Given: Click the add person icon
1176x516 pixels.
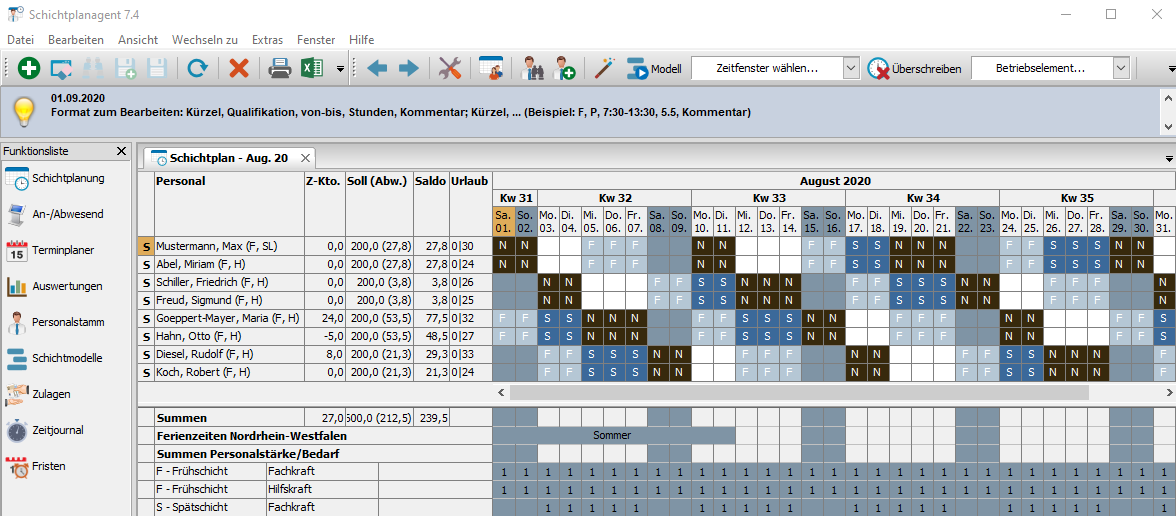Looking at the screenshot, I should point(563,69).
